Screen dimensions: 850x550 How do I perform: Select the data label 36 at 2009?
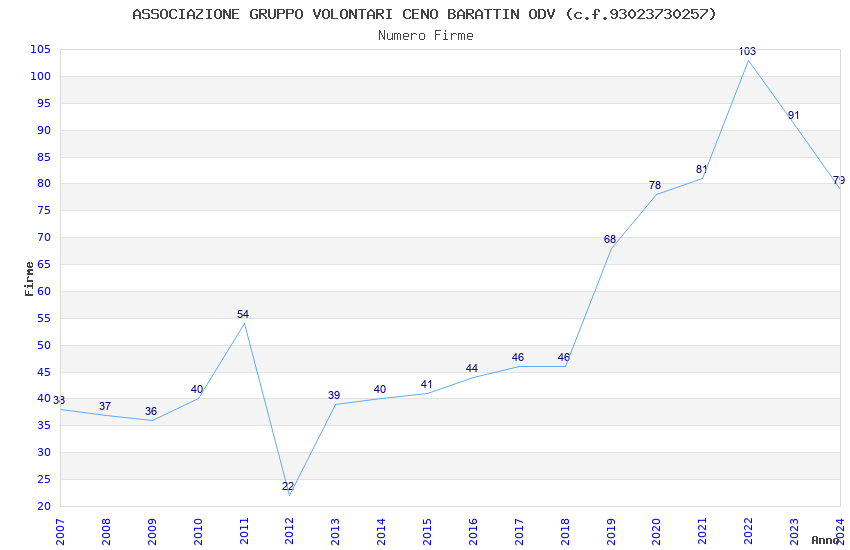point(151,411)
